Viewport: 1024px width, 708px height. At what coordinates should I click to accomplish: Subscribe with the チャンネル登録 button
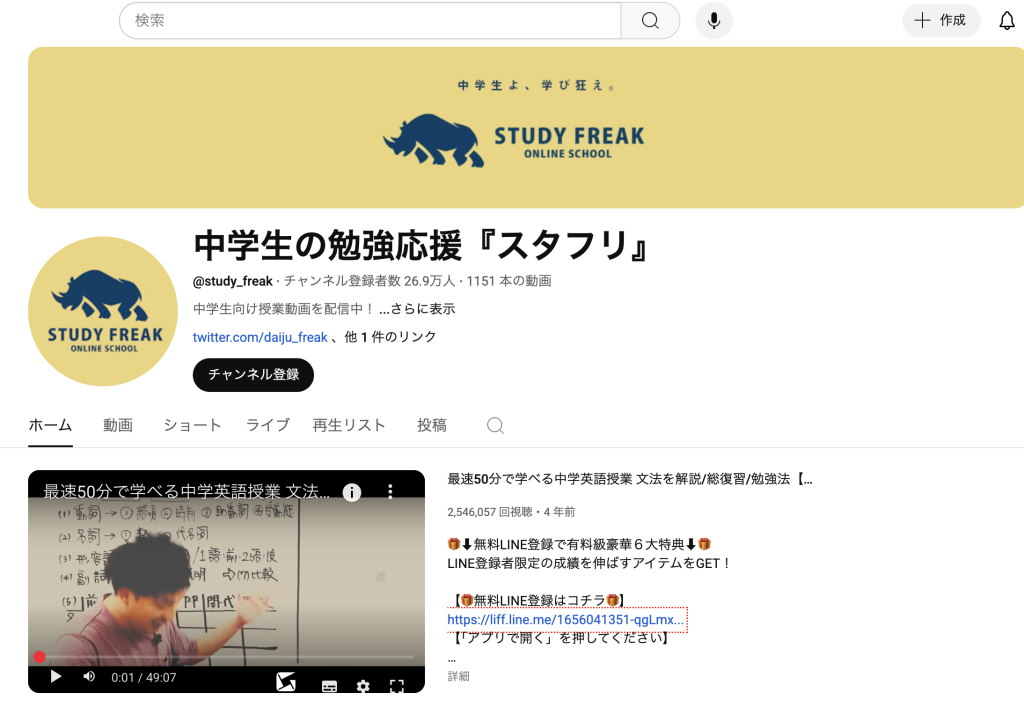pyautogui.click(x=253, y=374)
